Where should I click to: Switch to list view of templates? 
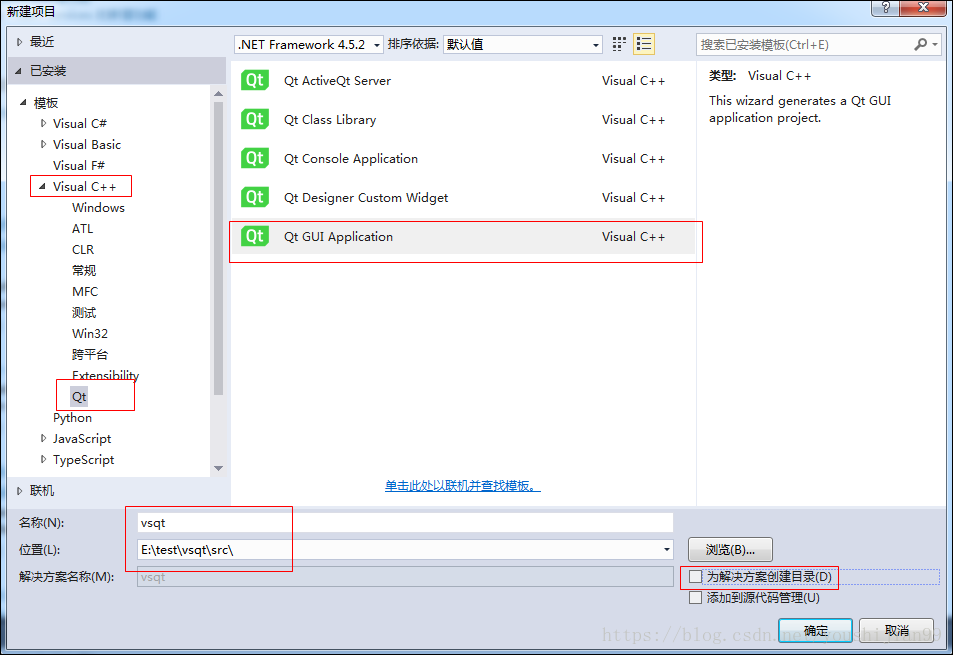pos(644,44)
